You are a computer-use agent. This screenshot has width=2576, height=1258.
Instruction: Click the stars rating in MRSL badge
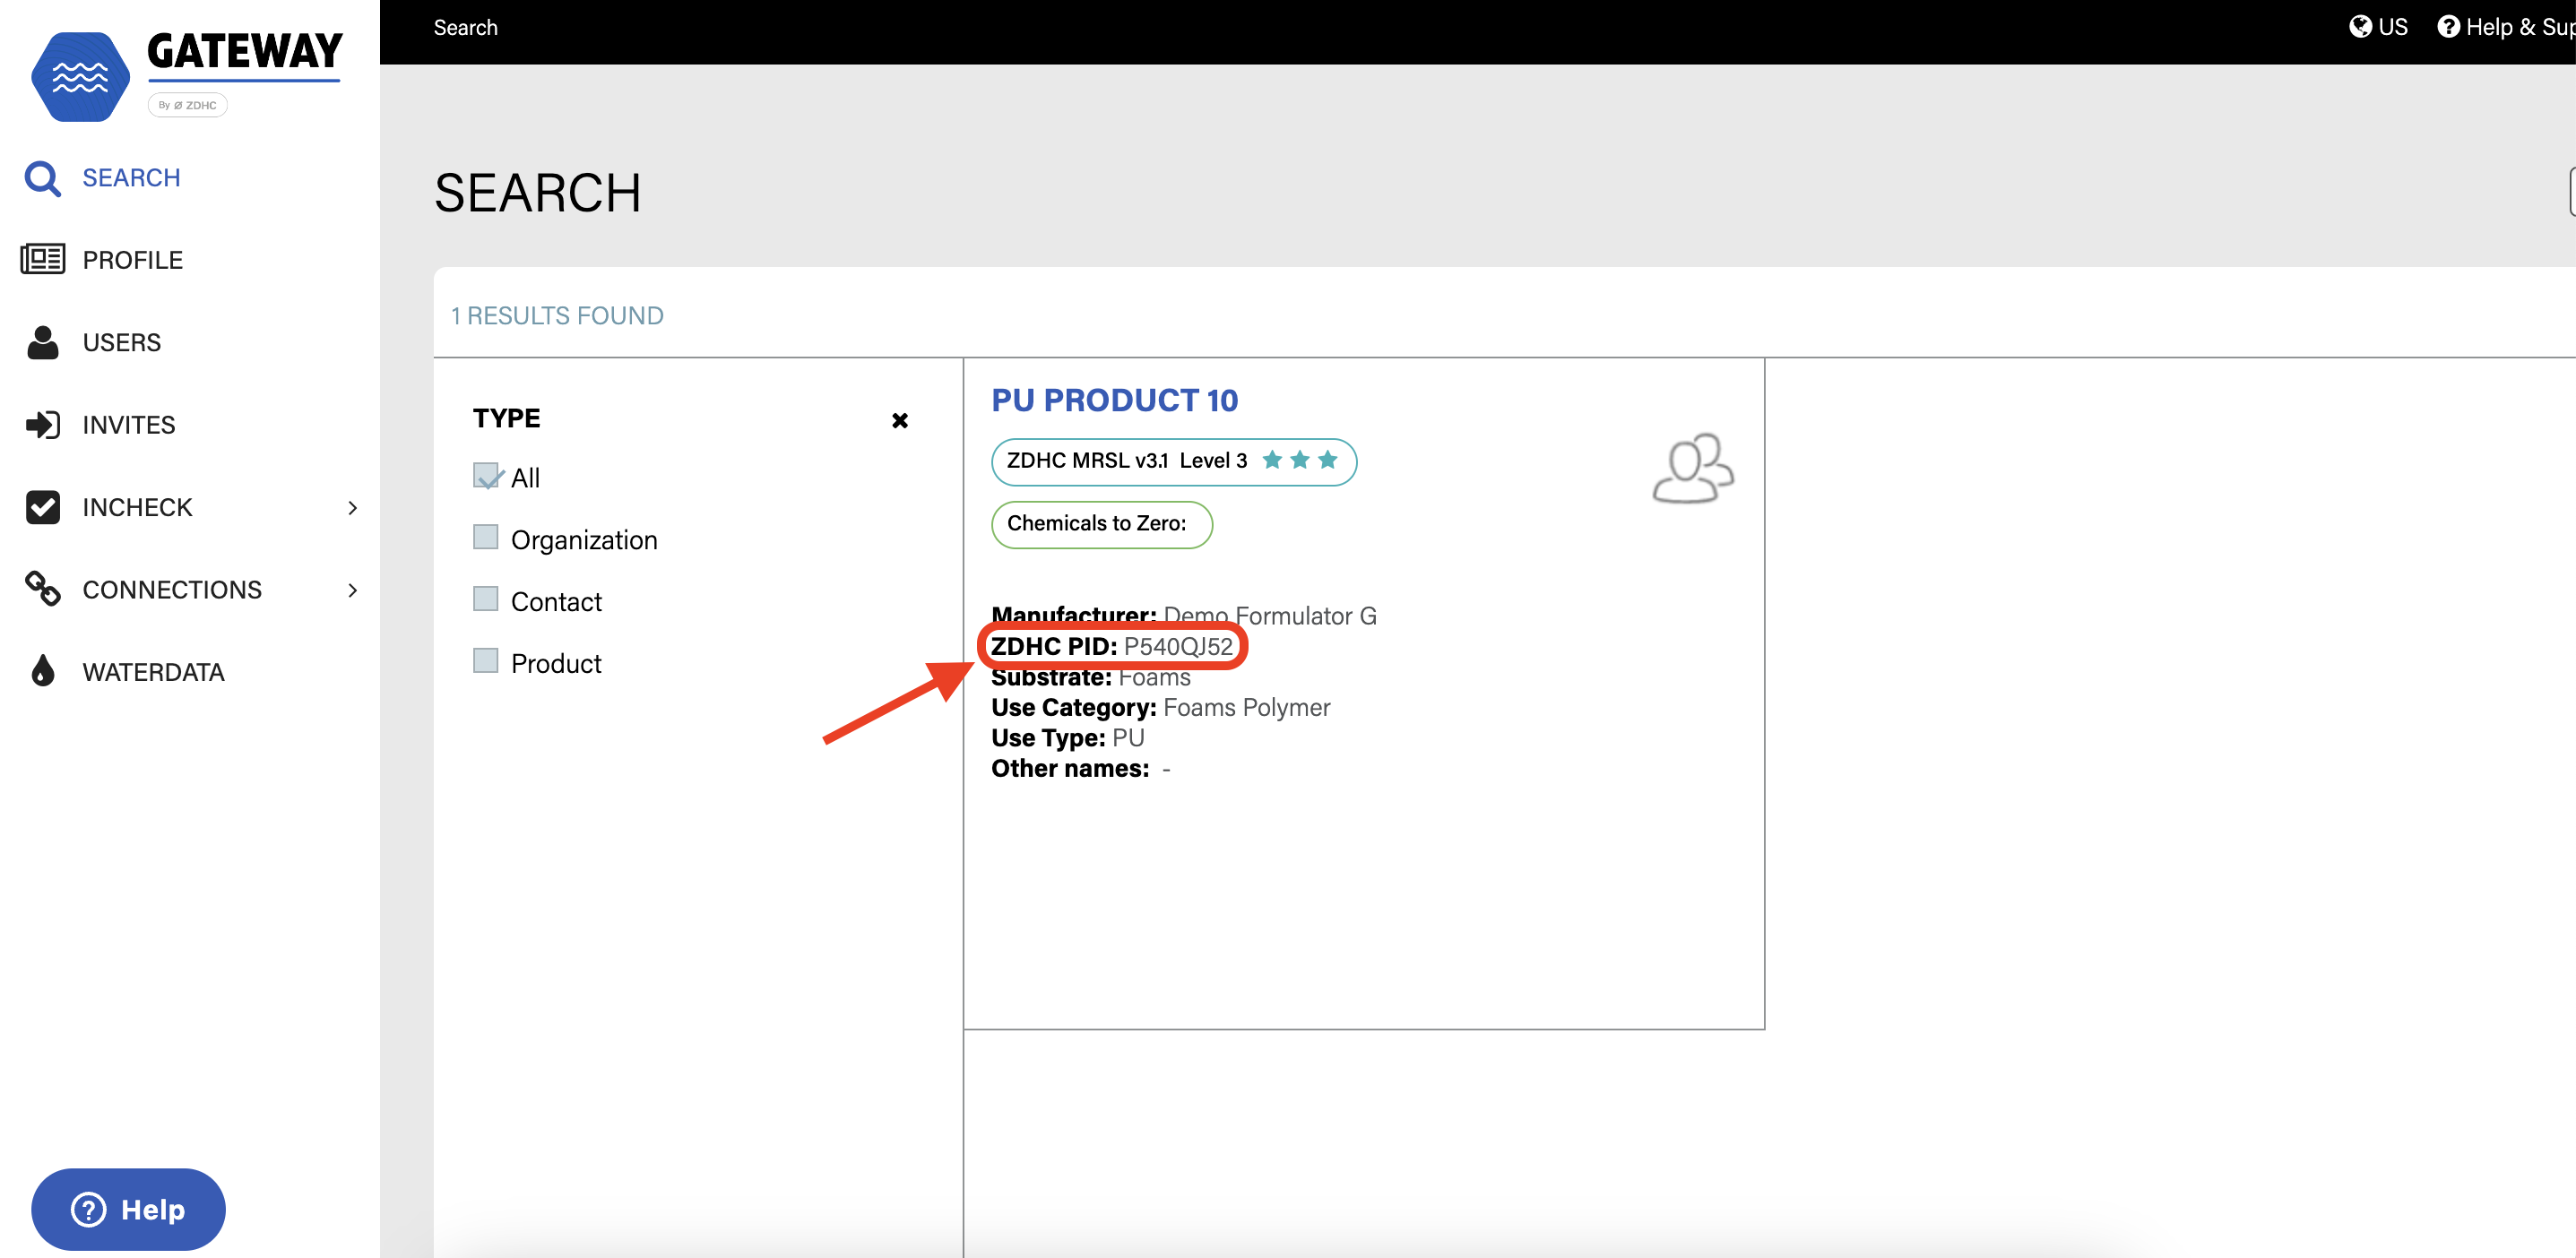(x=1299, y=460)
